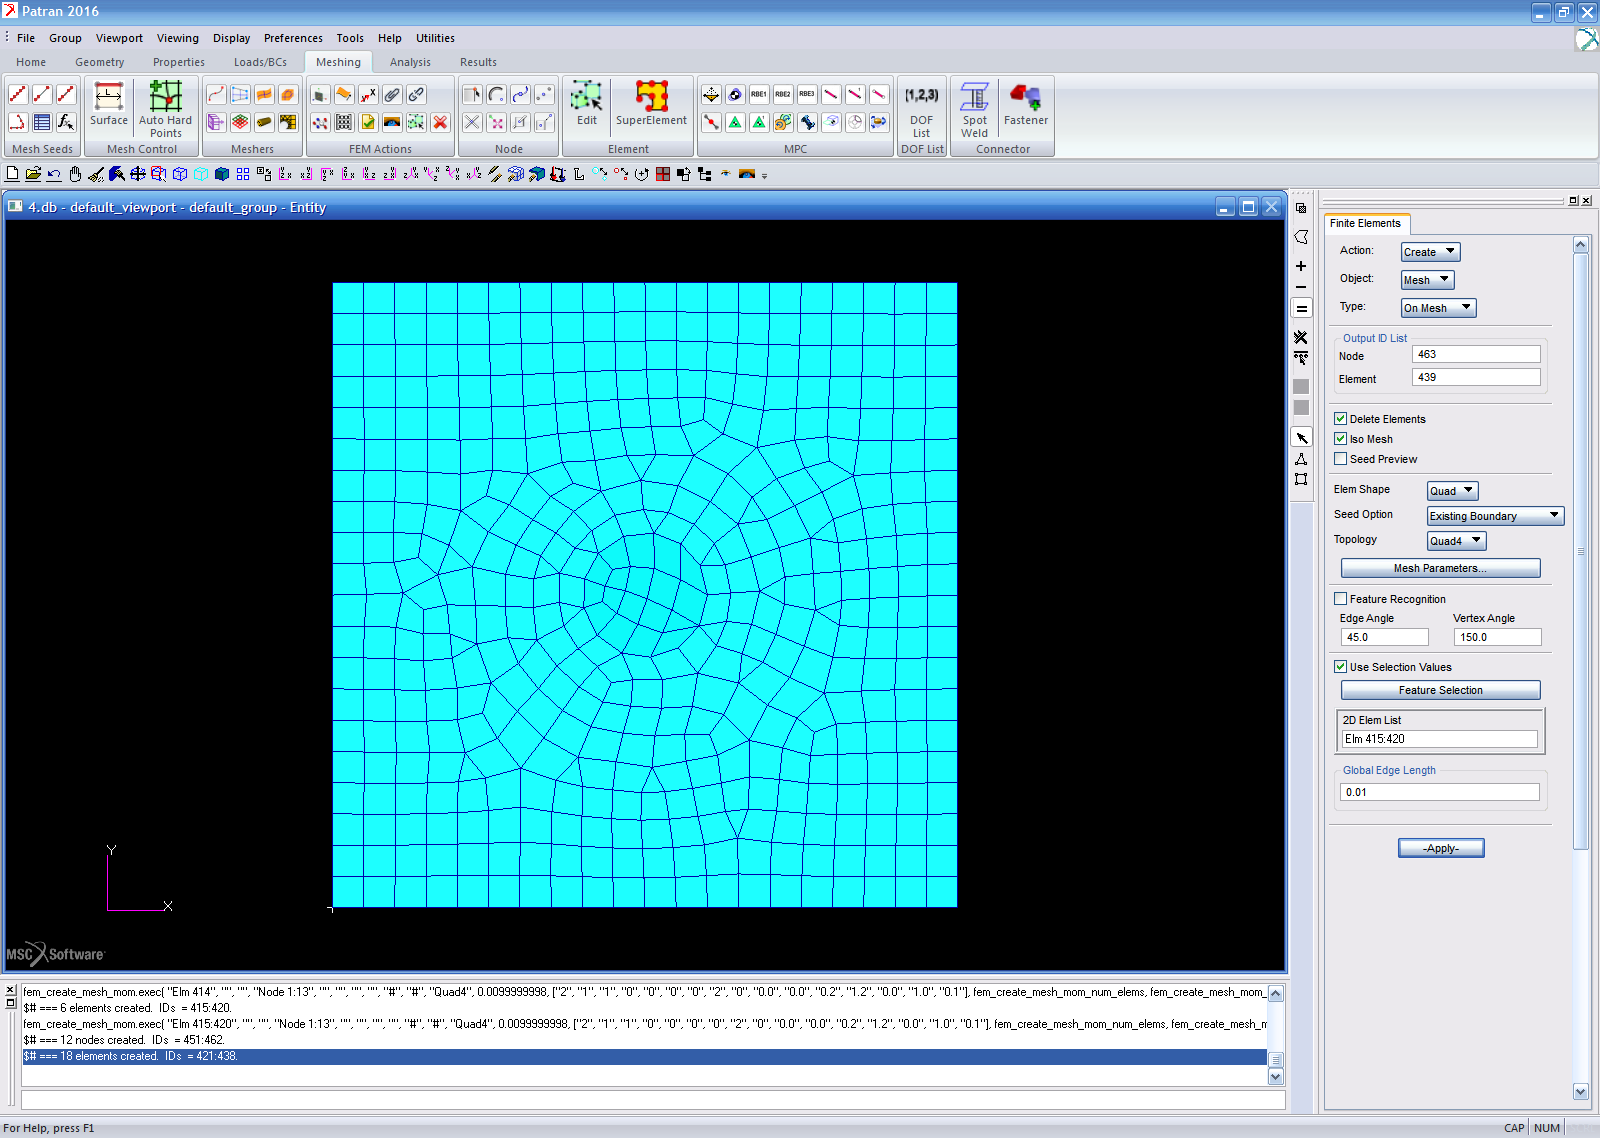Image resolution: width=1600 pixels, height=1138 pixels.
Task: Click the Undo toolbar icon
Action: point(54,174)
